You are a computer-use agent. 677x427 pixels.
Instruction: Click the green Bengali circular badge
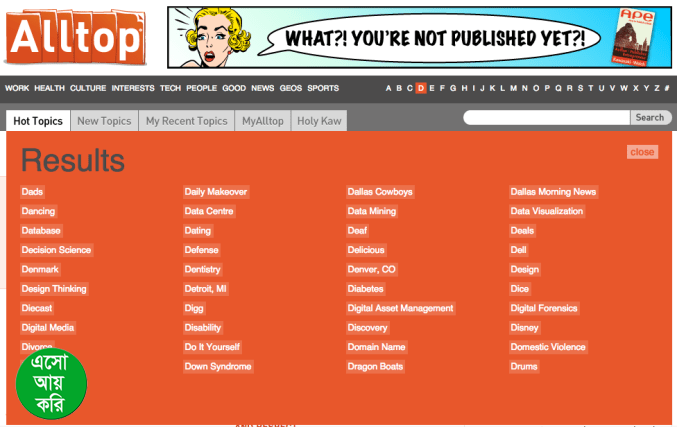point(51,384)
